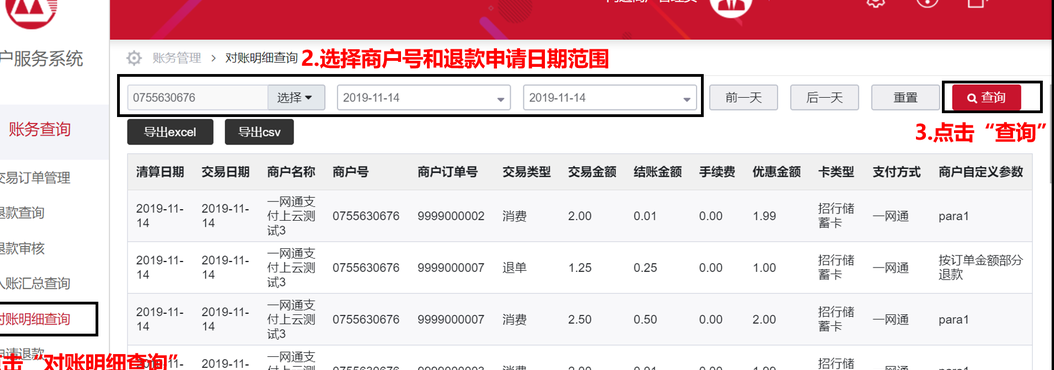1054x370 pixels.
Task: Click discount amount 1.99
Action: [x=764, y=216]
